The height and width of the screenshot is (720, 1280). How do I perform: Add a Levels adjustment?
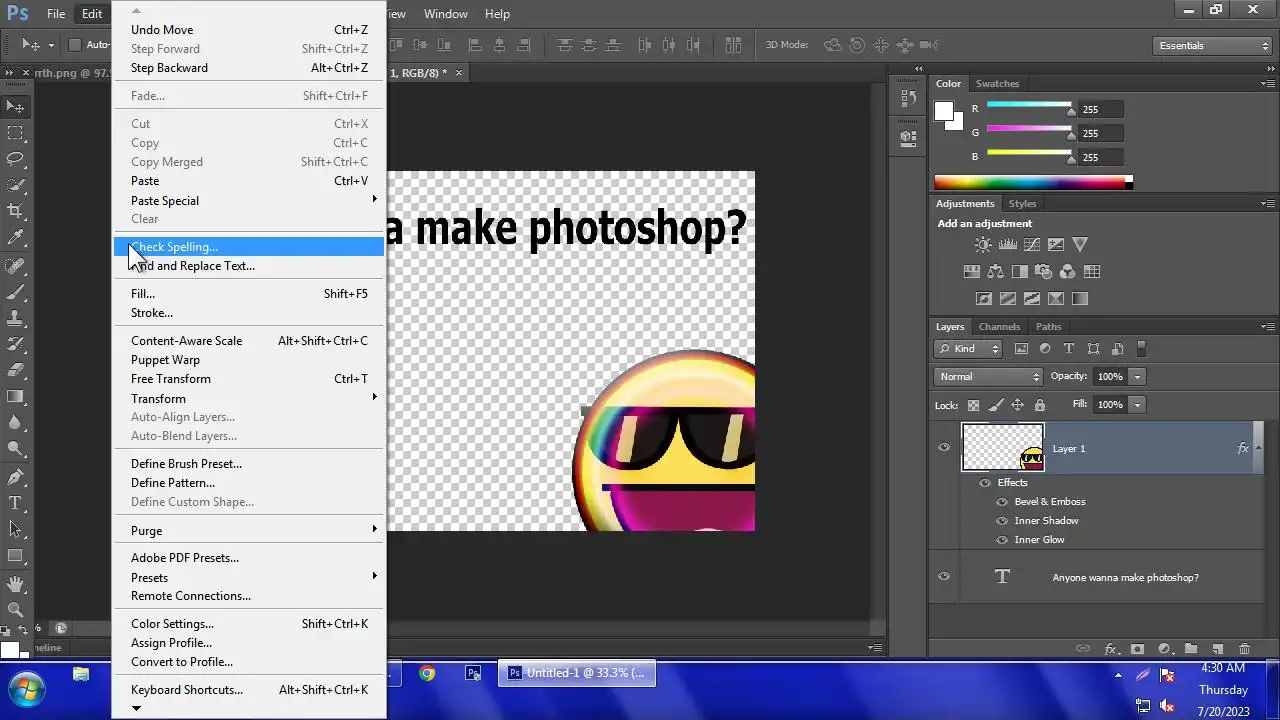click(1008, 245)
